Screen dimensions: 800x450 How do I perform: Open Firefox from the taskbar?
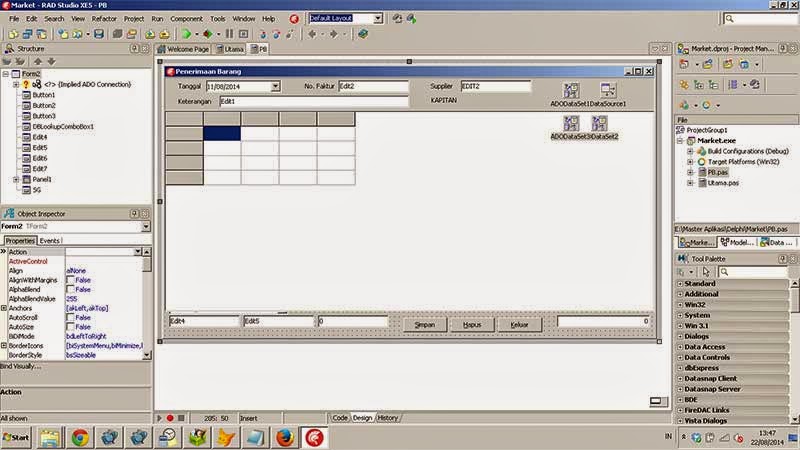point(285,438)
